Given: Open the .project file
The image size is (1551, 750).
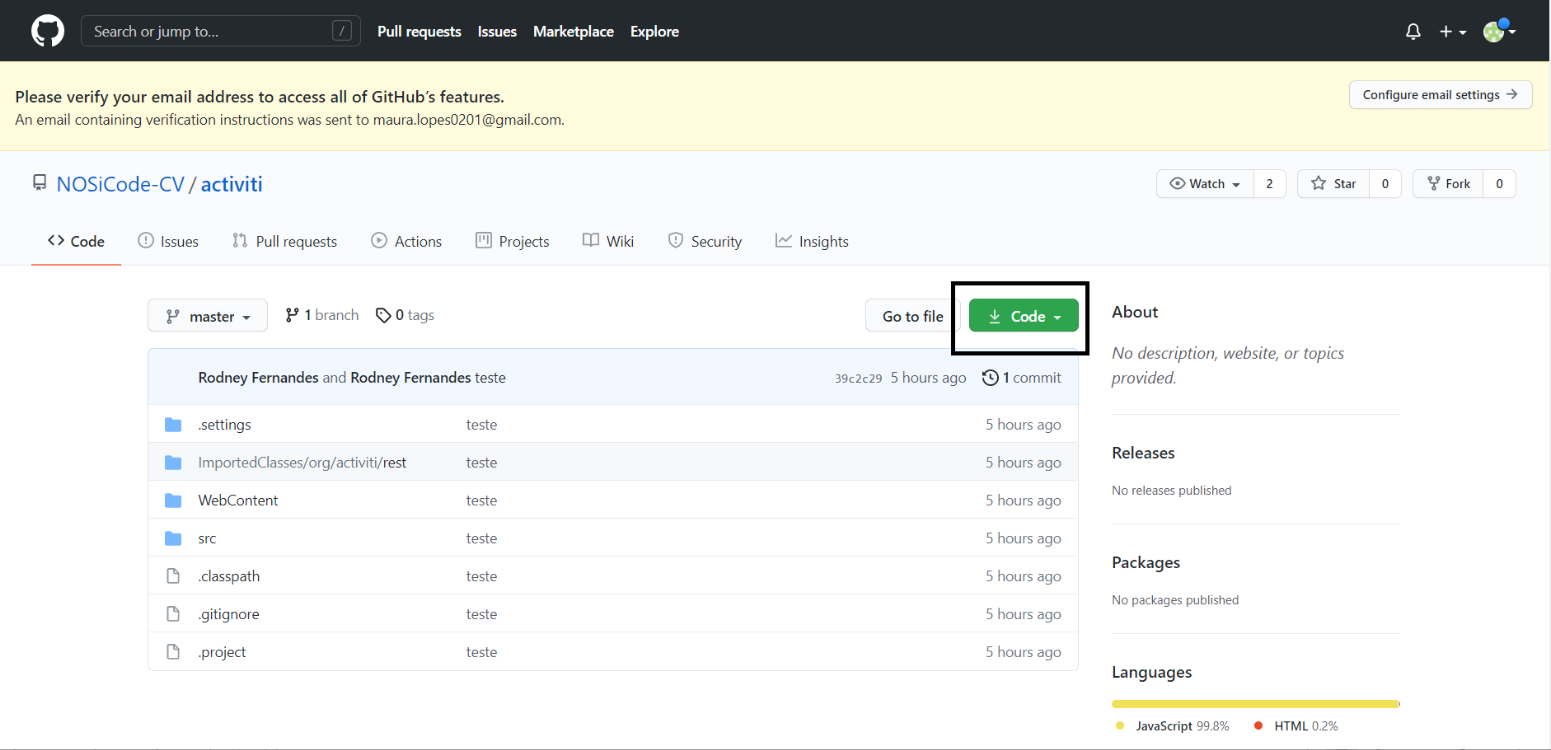Looking at the screenshot, I should (222, 653).
